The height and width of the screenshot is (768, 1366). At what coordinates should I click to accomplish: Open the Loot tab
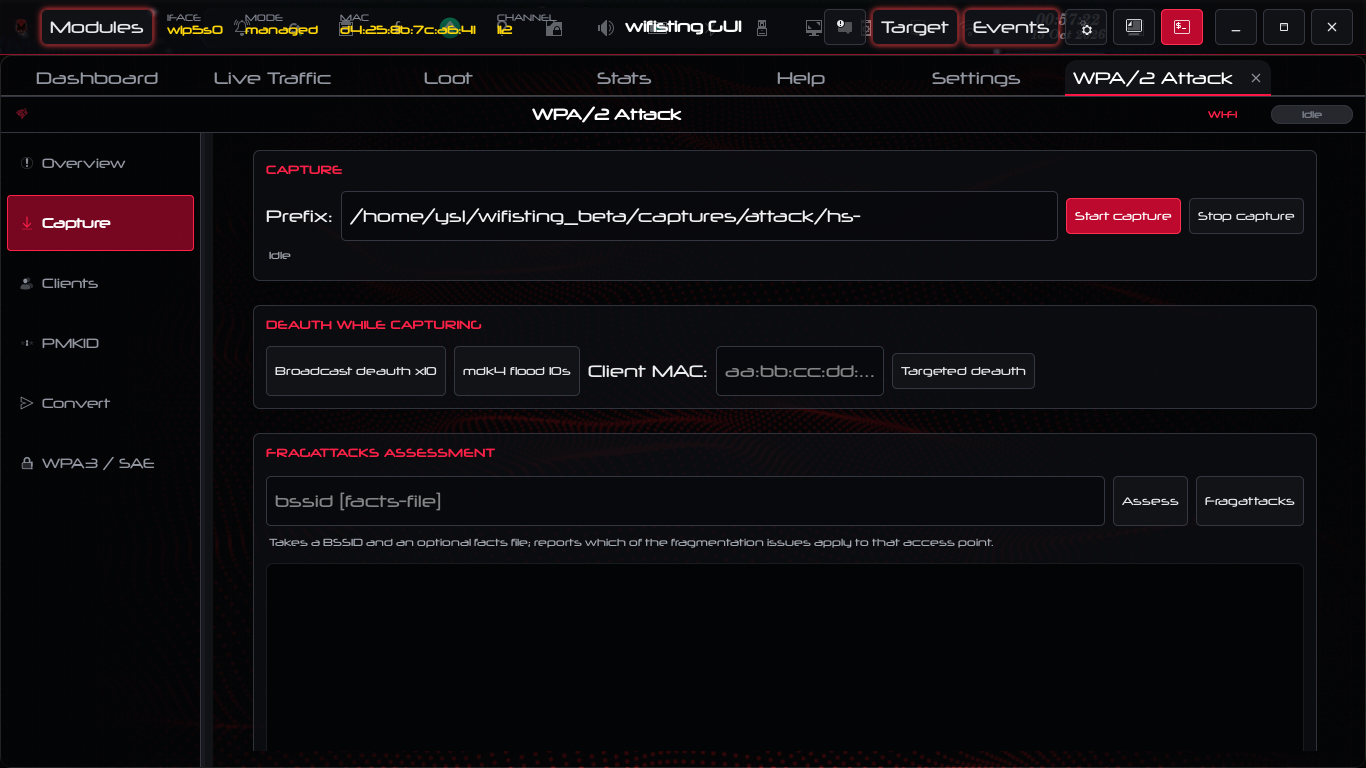coord(448,78)
